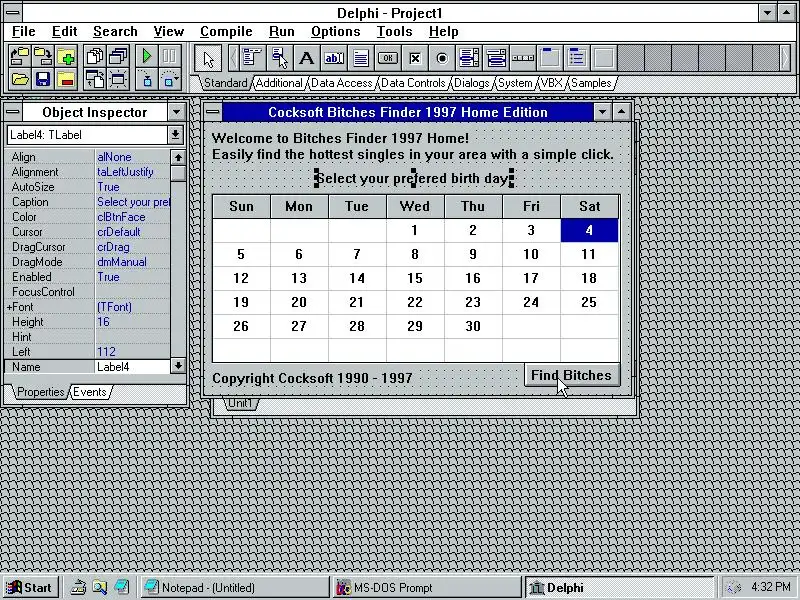Select the ListBox component icon
800x600 pixels.
coord(469,58)
